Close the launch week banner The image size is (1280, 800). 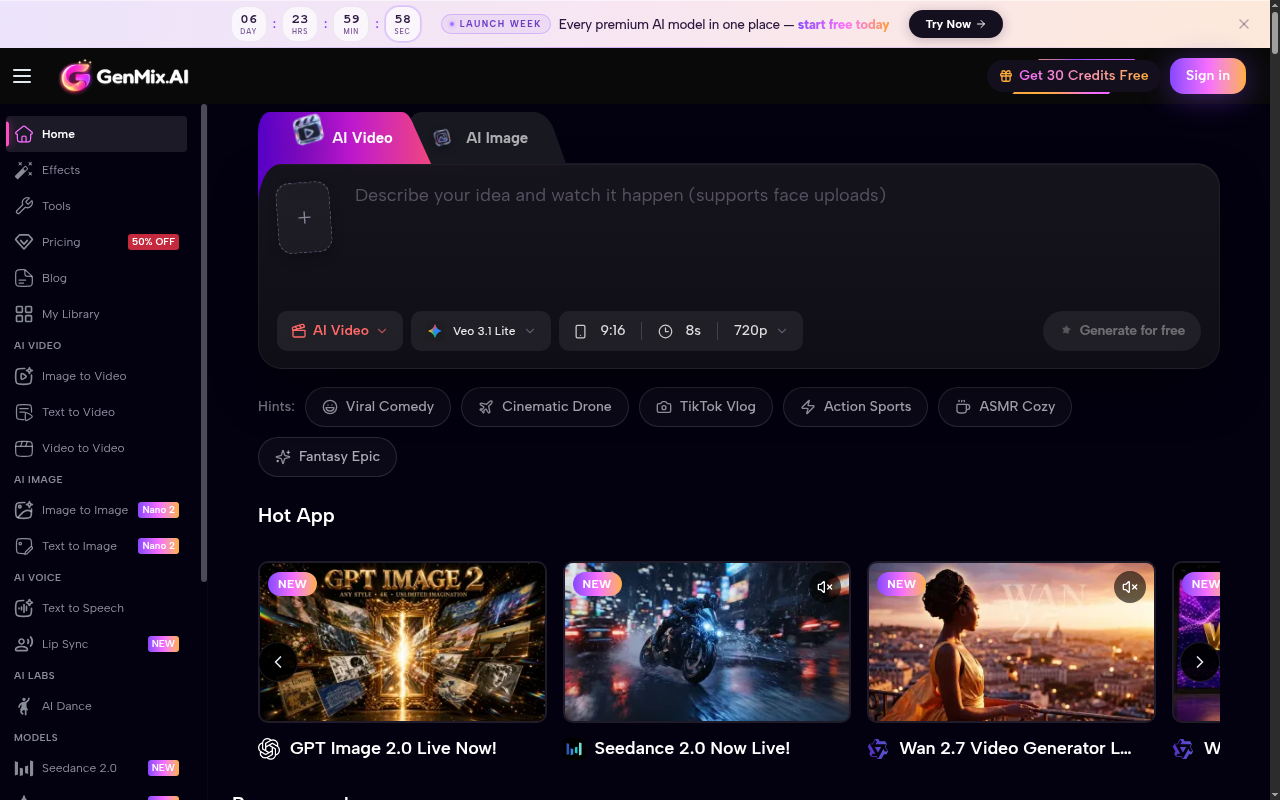tap(1244, 24)
